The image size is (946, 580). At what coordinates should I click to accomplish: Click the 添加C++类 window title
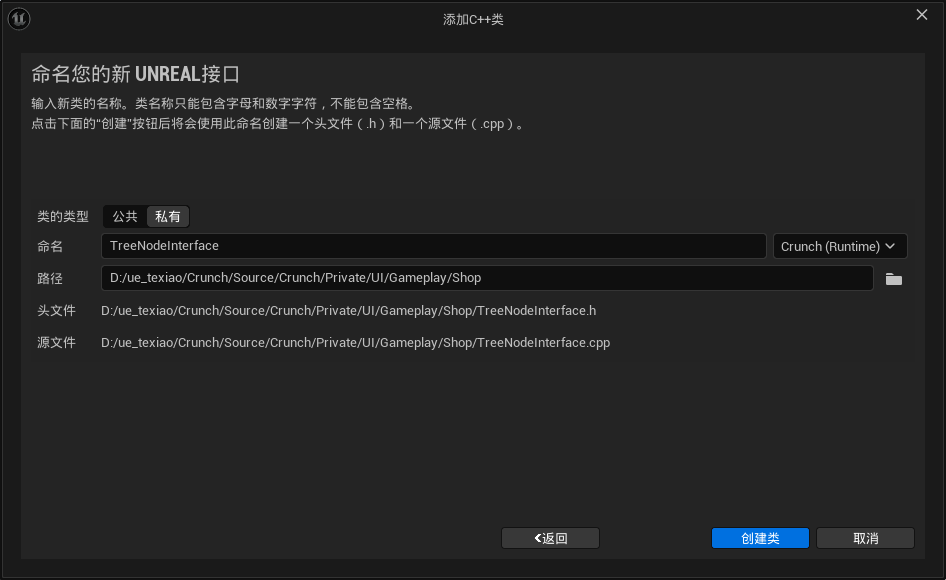click(473, 19)
